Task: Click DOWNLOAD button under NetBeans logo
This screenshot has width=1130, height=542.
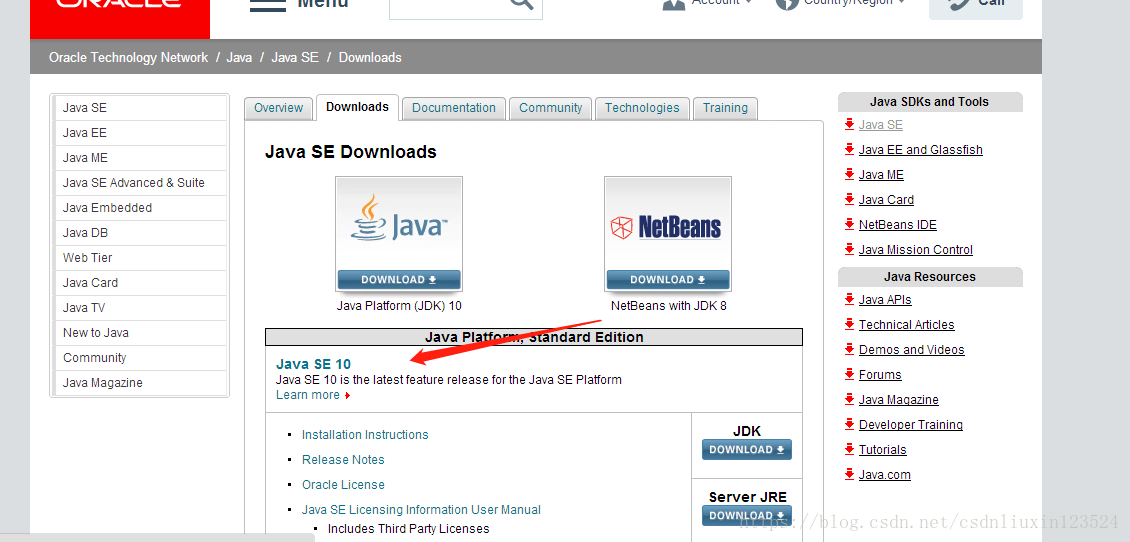Action: click(x=667, y=280)
